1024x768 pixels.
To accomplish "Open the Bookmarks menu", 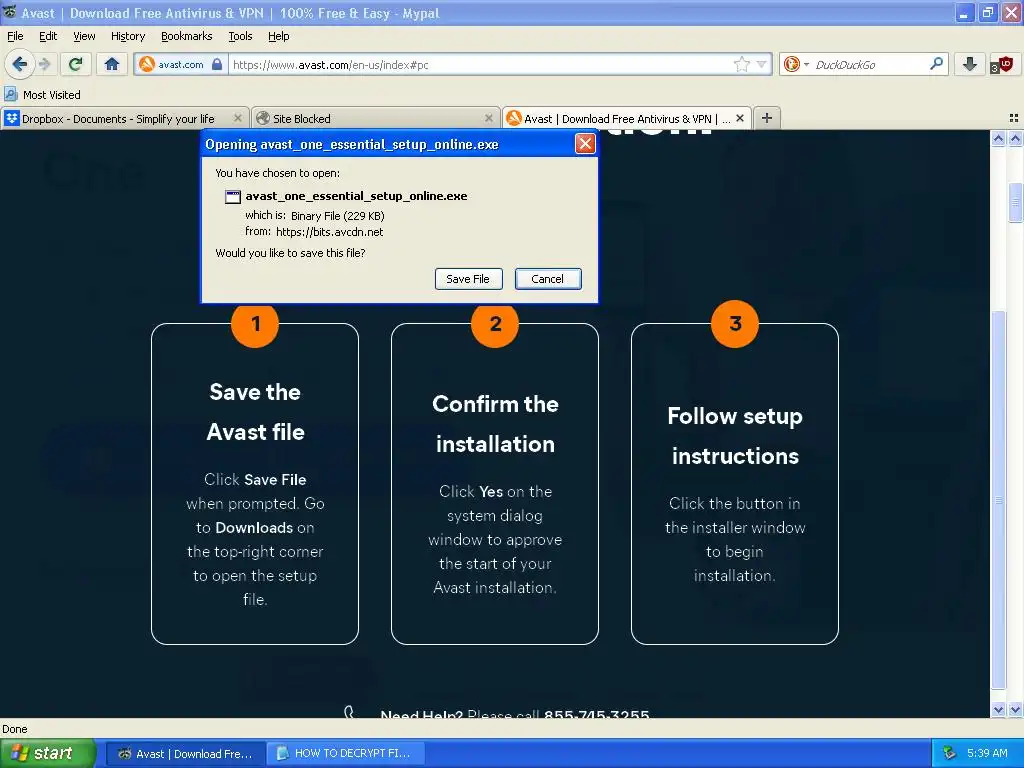I will pyautogui.click(x=186, y=36).
